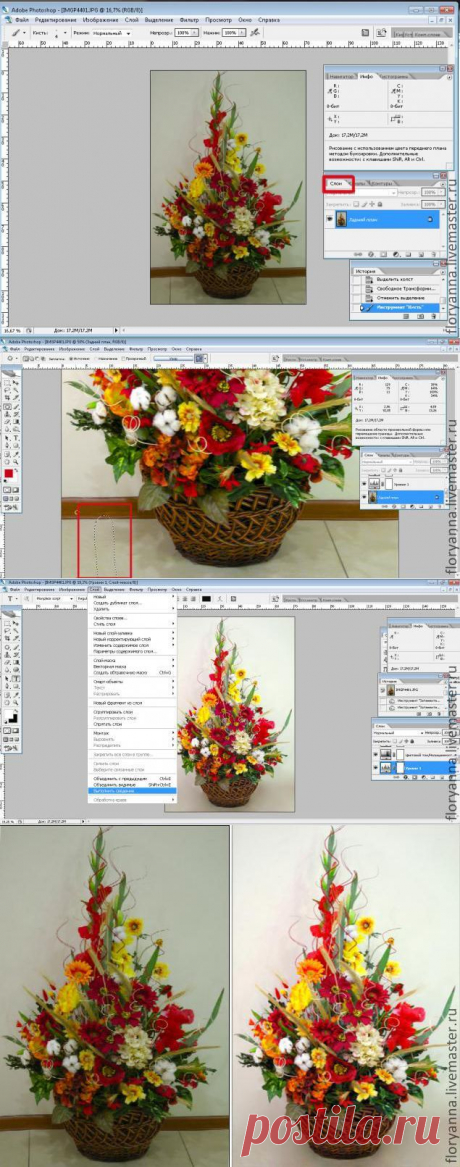Viewport: 460px width, 1167px height.
Task: Click T text tool icon in options bar
Action: (x=10, y=598)
